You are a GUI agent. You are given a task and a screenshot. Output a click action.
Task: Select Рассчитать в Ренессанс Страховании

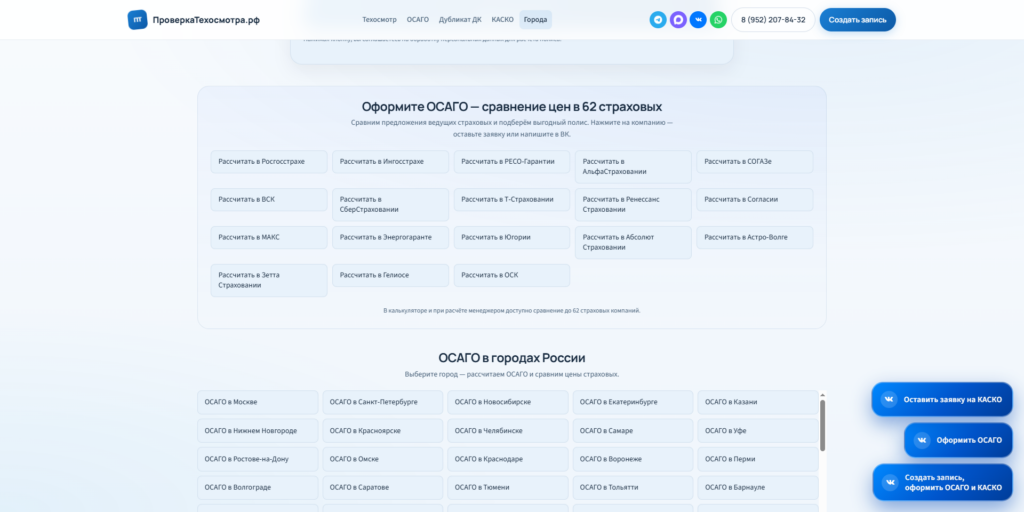tap(633, 205)
